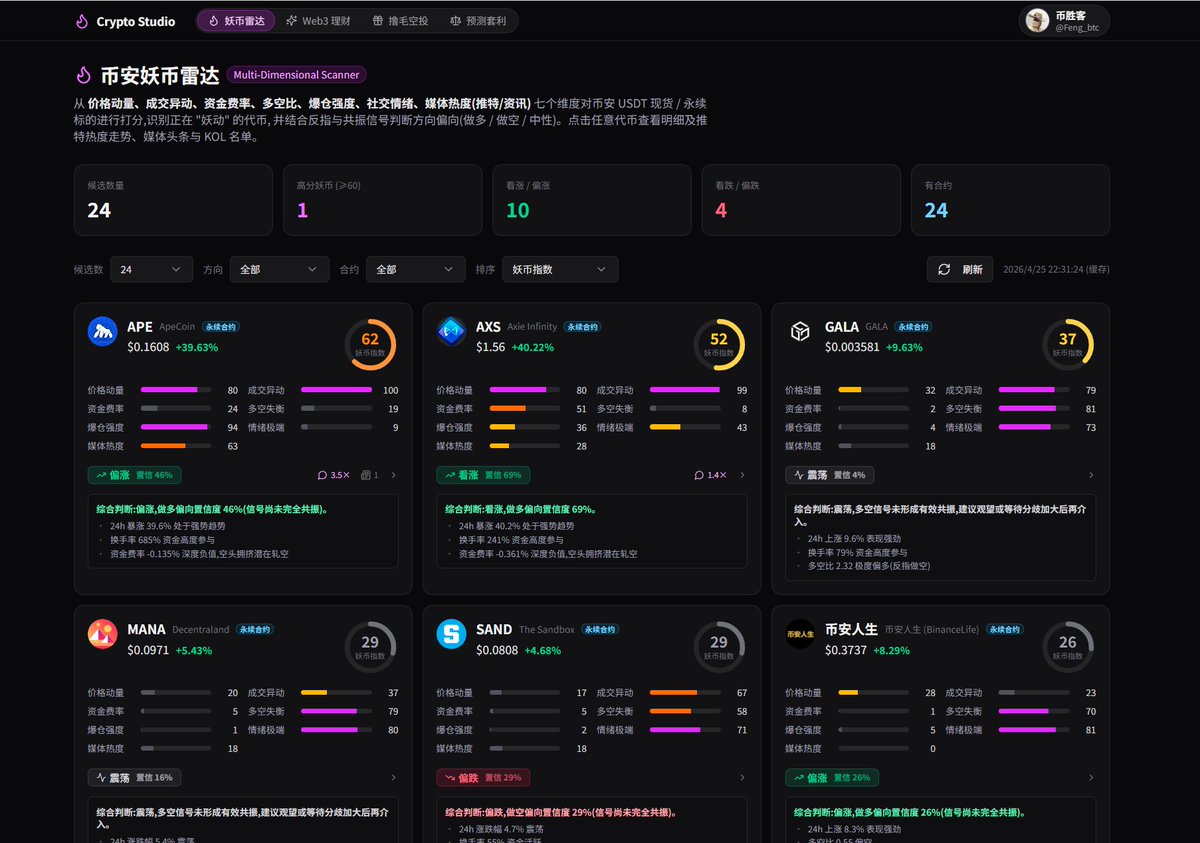Click the 候选数量 24 stat card
1200x843 pixels.
click(173, 200)
